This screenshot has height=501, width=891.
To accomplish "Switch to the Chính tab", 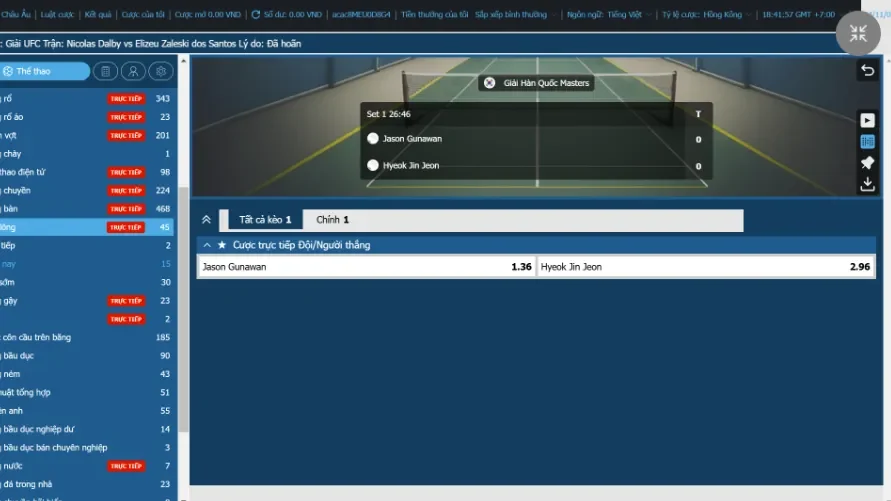I will [332, 220].
